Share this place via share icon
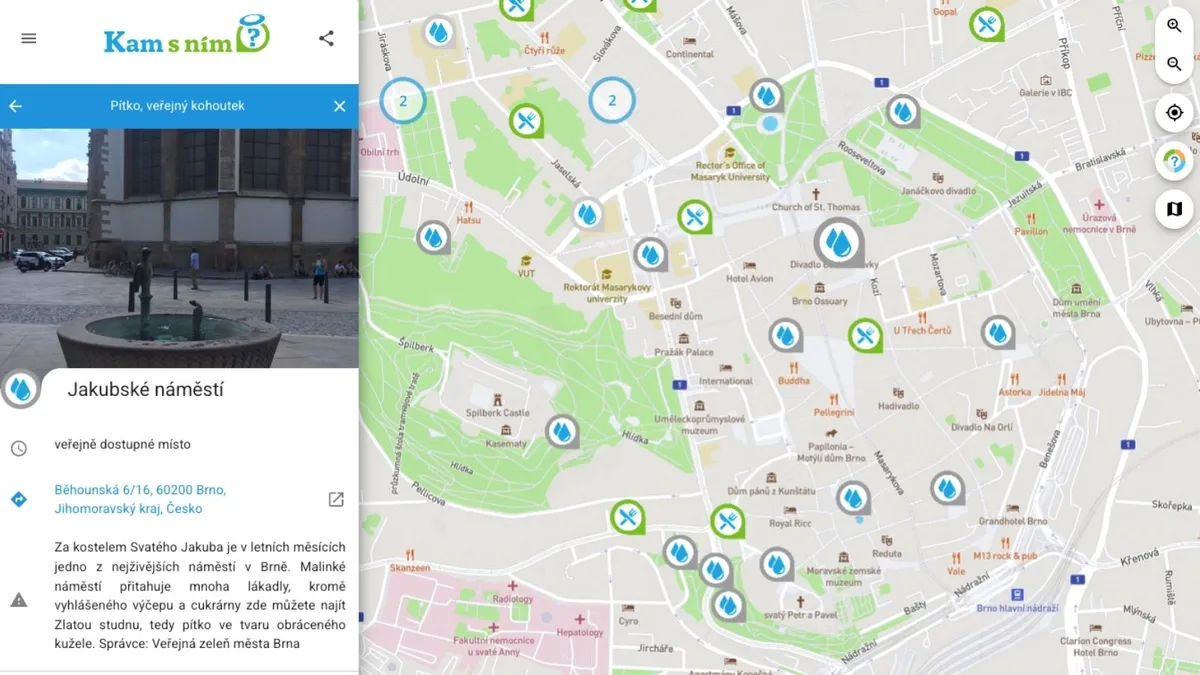The width and height of the screenshot is (1200, 675). point(326,38)
